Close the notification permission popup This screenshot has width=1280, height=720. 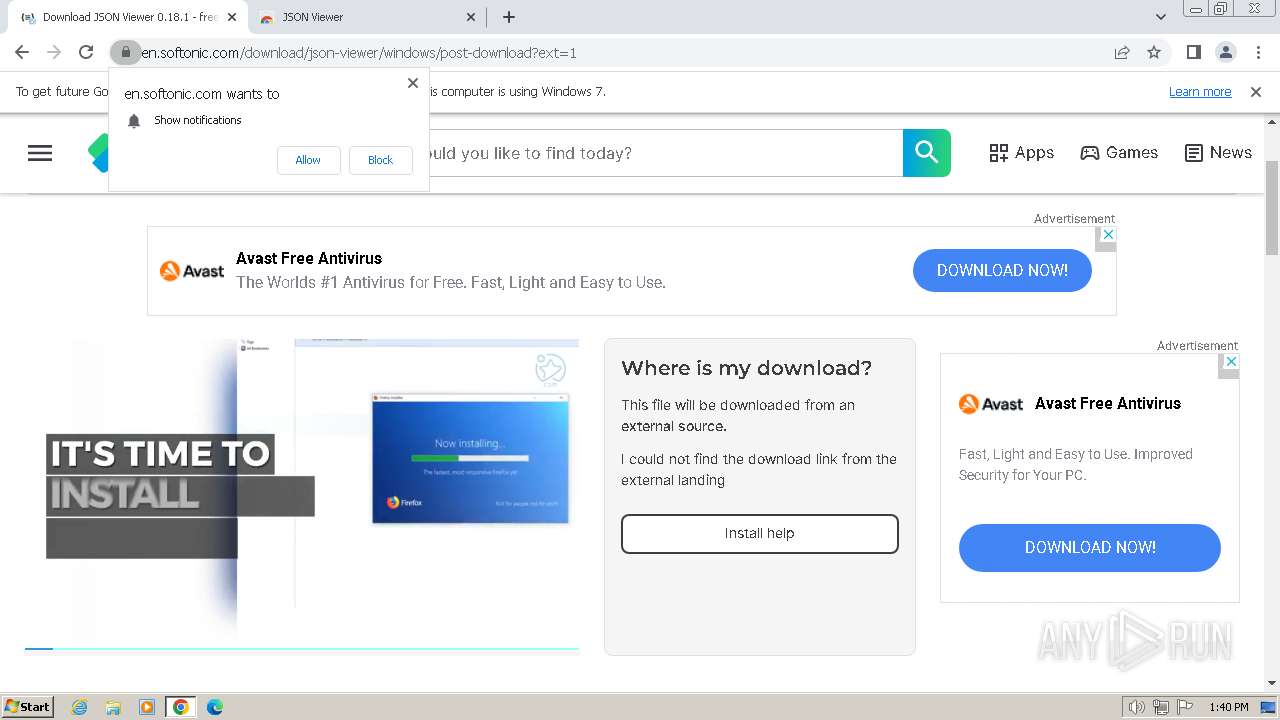pos(413,83)
